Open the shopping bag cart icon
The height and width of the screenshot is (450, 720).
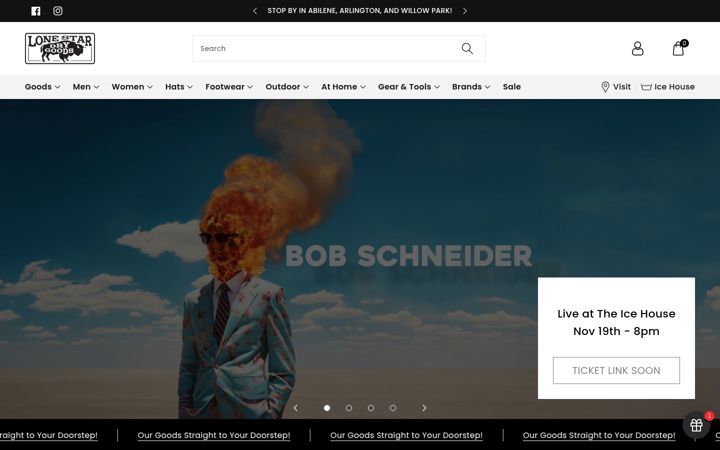pos(680,48)
